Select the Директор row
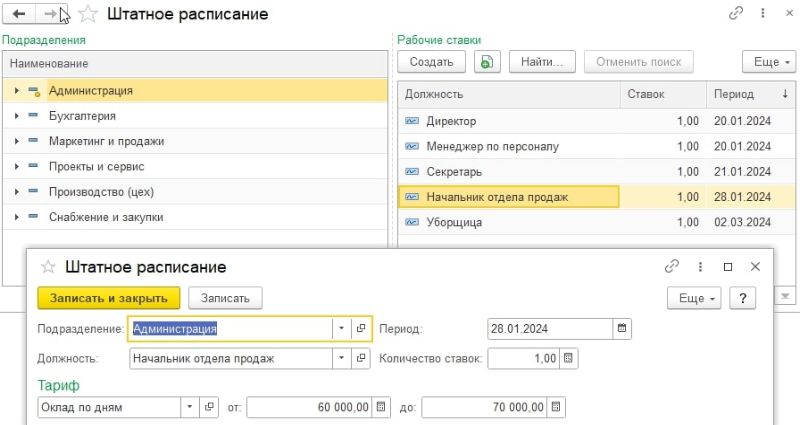The height and width of the screenshot is (425, 800). [x=596, y=121]
